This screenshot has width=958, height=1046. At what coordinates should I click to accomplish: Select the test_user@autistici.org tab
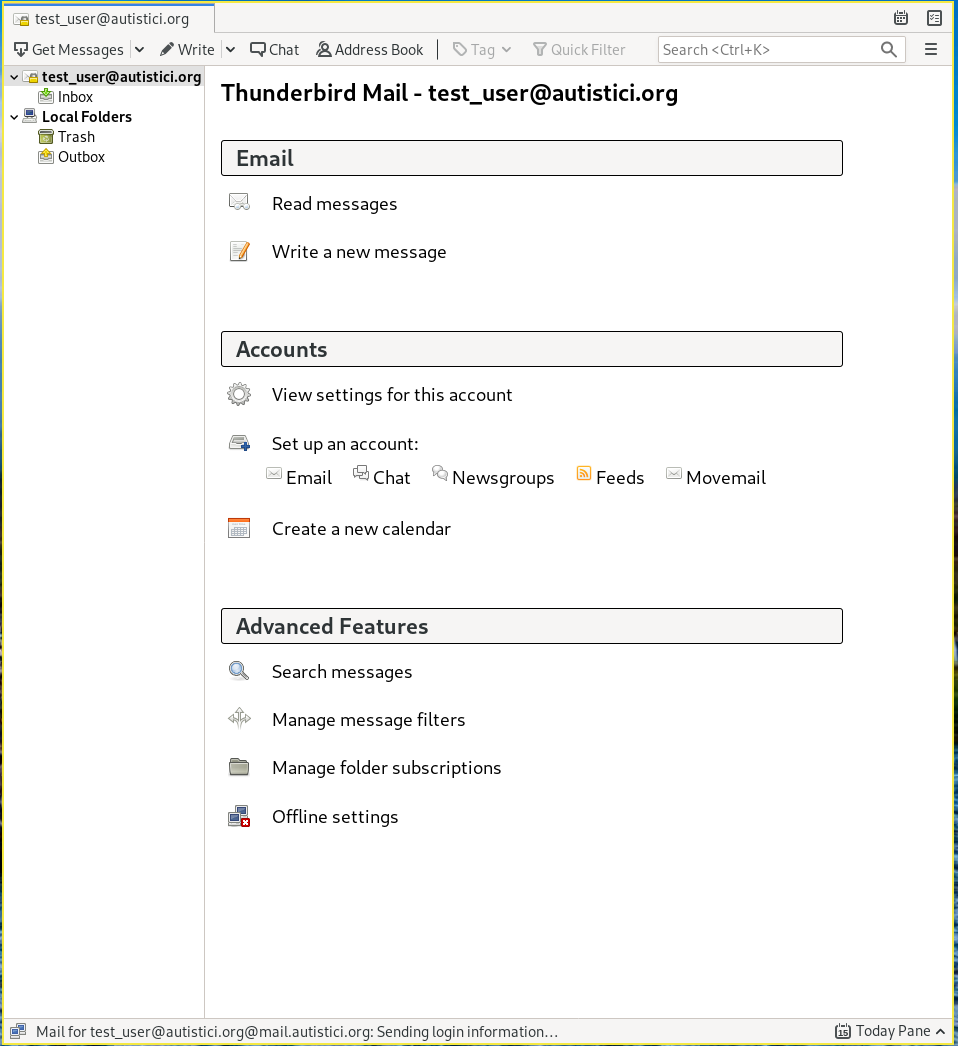tap(108, 18)
